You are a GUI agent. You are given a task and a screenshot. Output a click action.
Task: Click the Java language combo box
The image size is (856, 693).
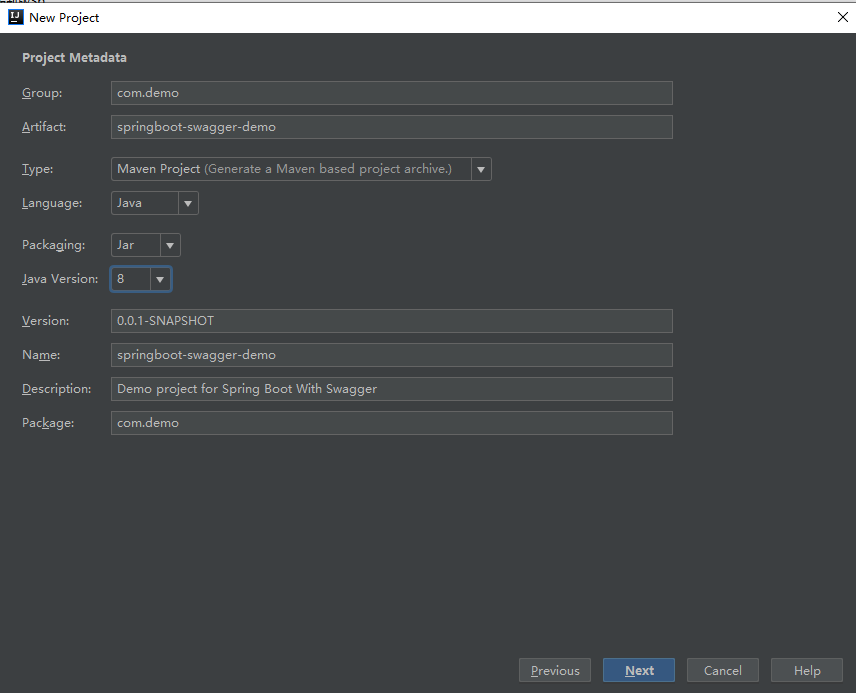click(154, 203)
